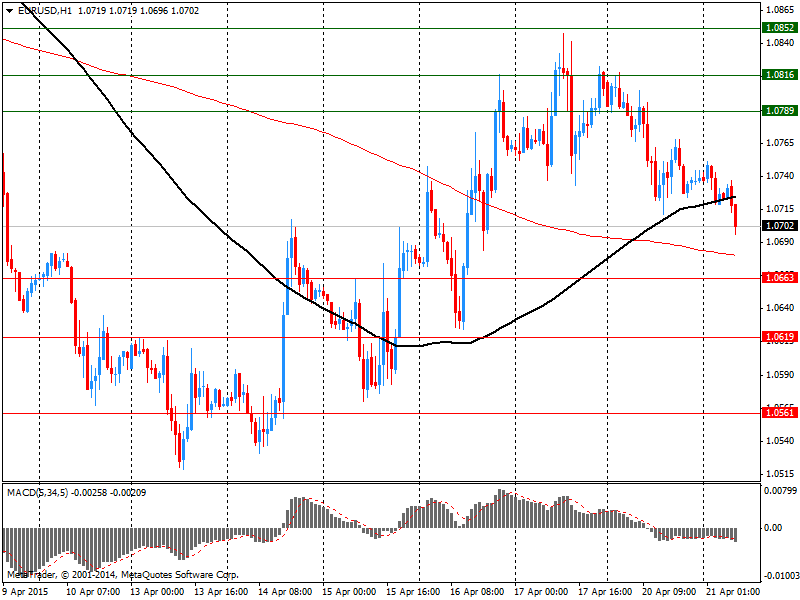Click the red 1.0561 support price label

pos(780,413)
